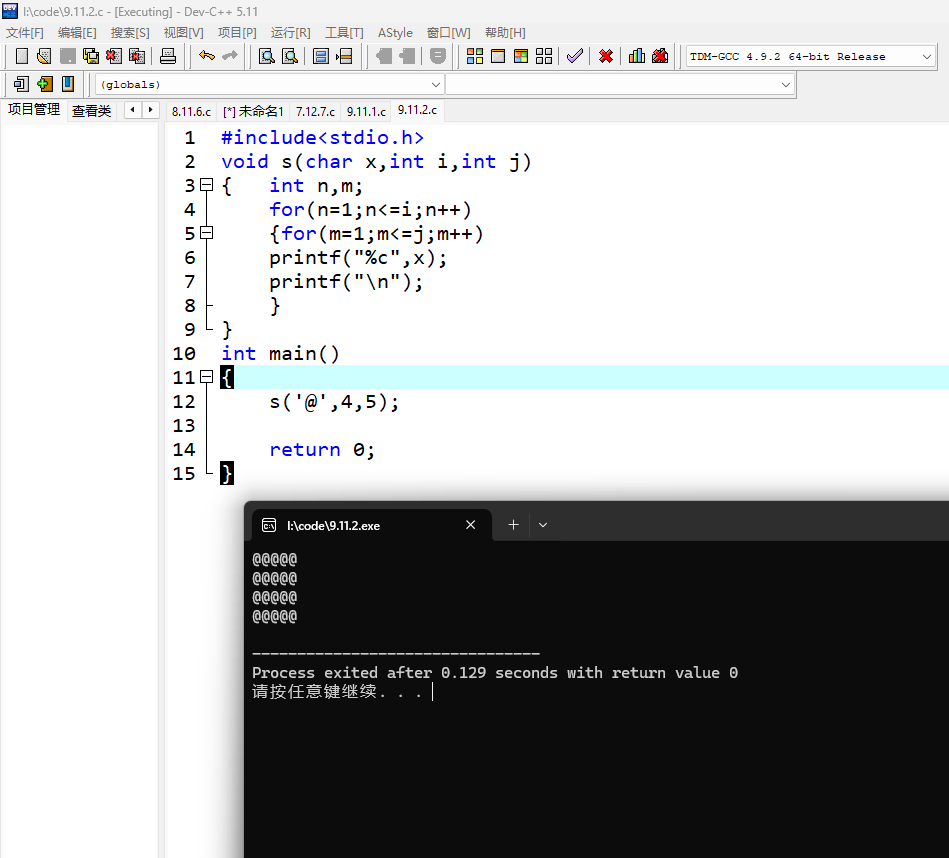Click the Profile Analysis chart icon
The width and height of the screenshot is (949, 858).
pos(637,56)
